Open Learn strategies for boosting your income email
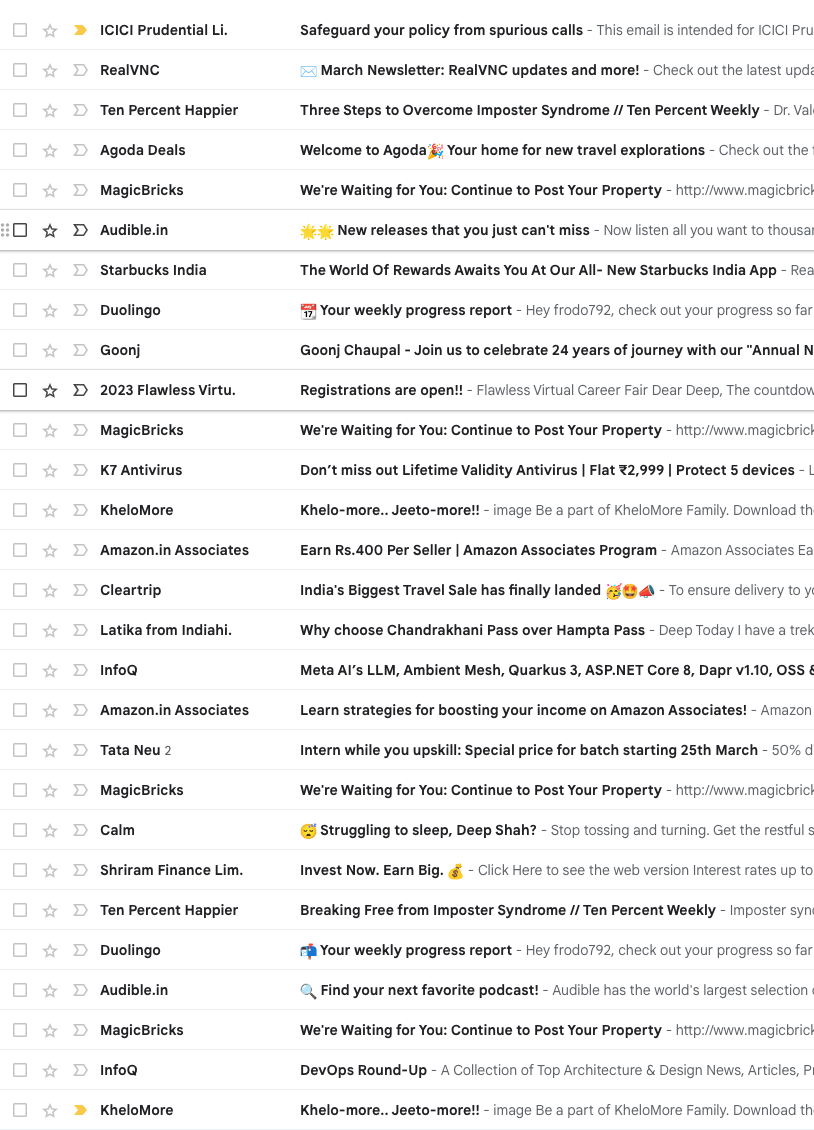This screenshot has width=814, height=1130. pos(524,710)
